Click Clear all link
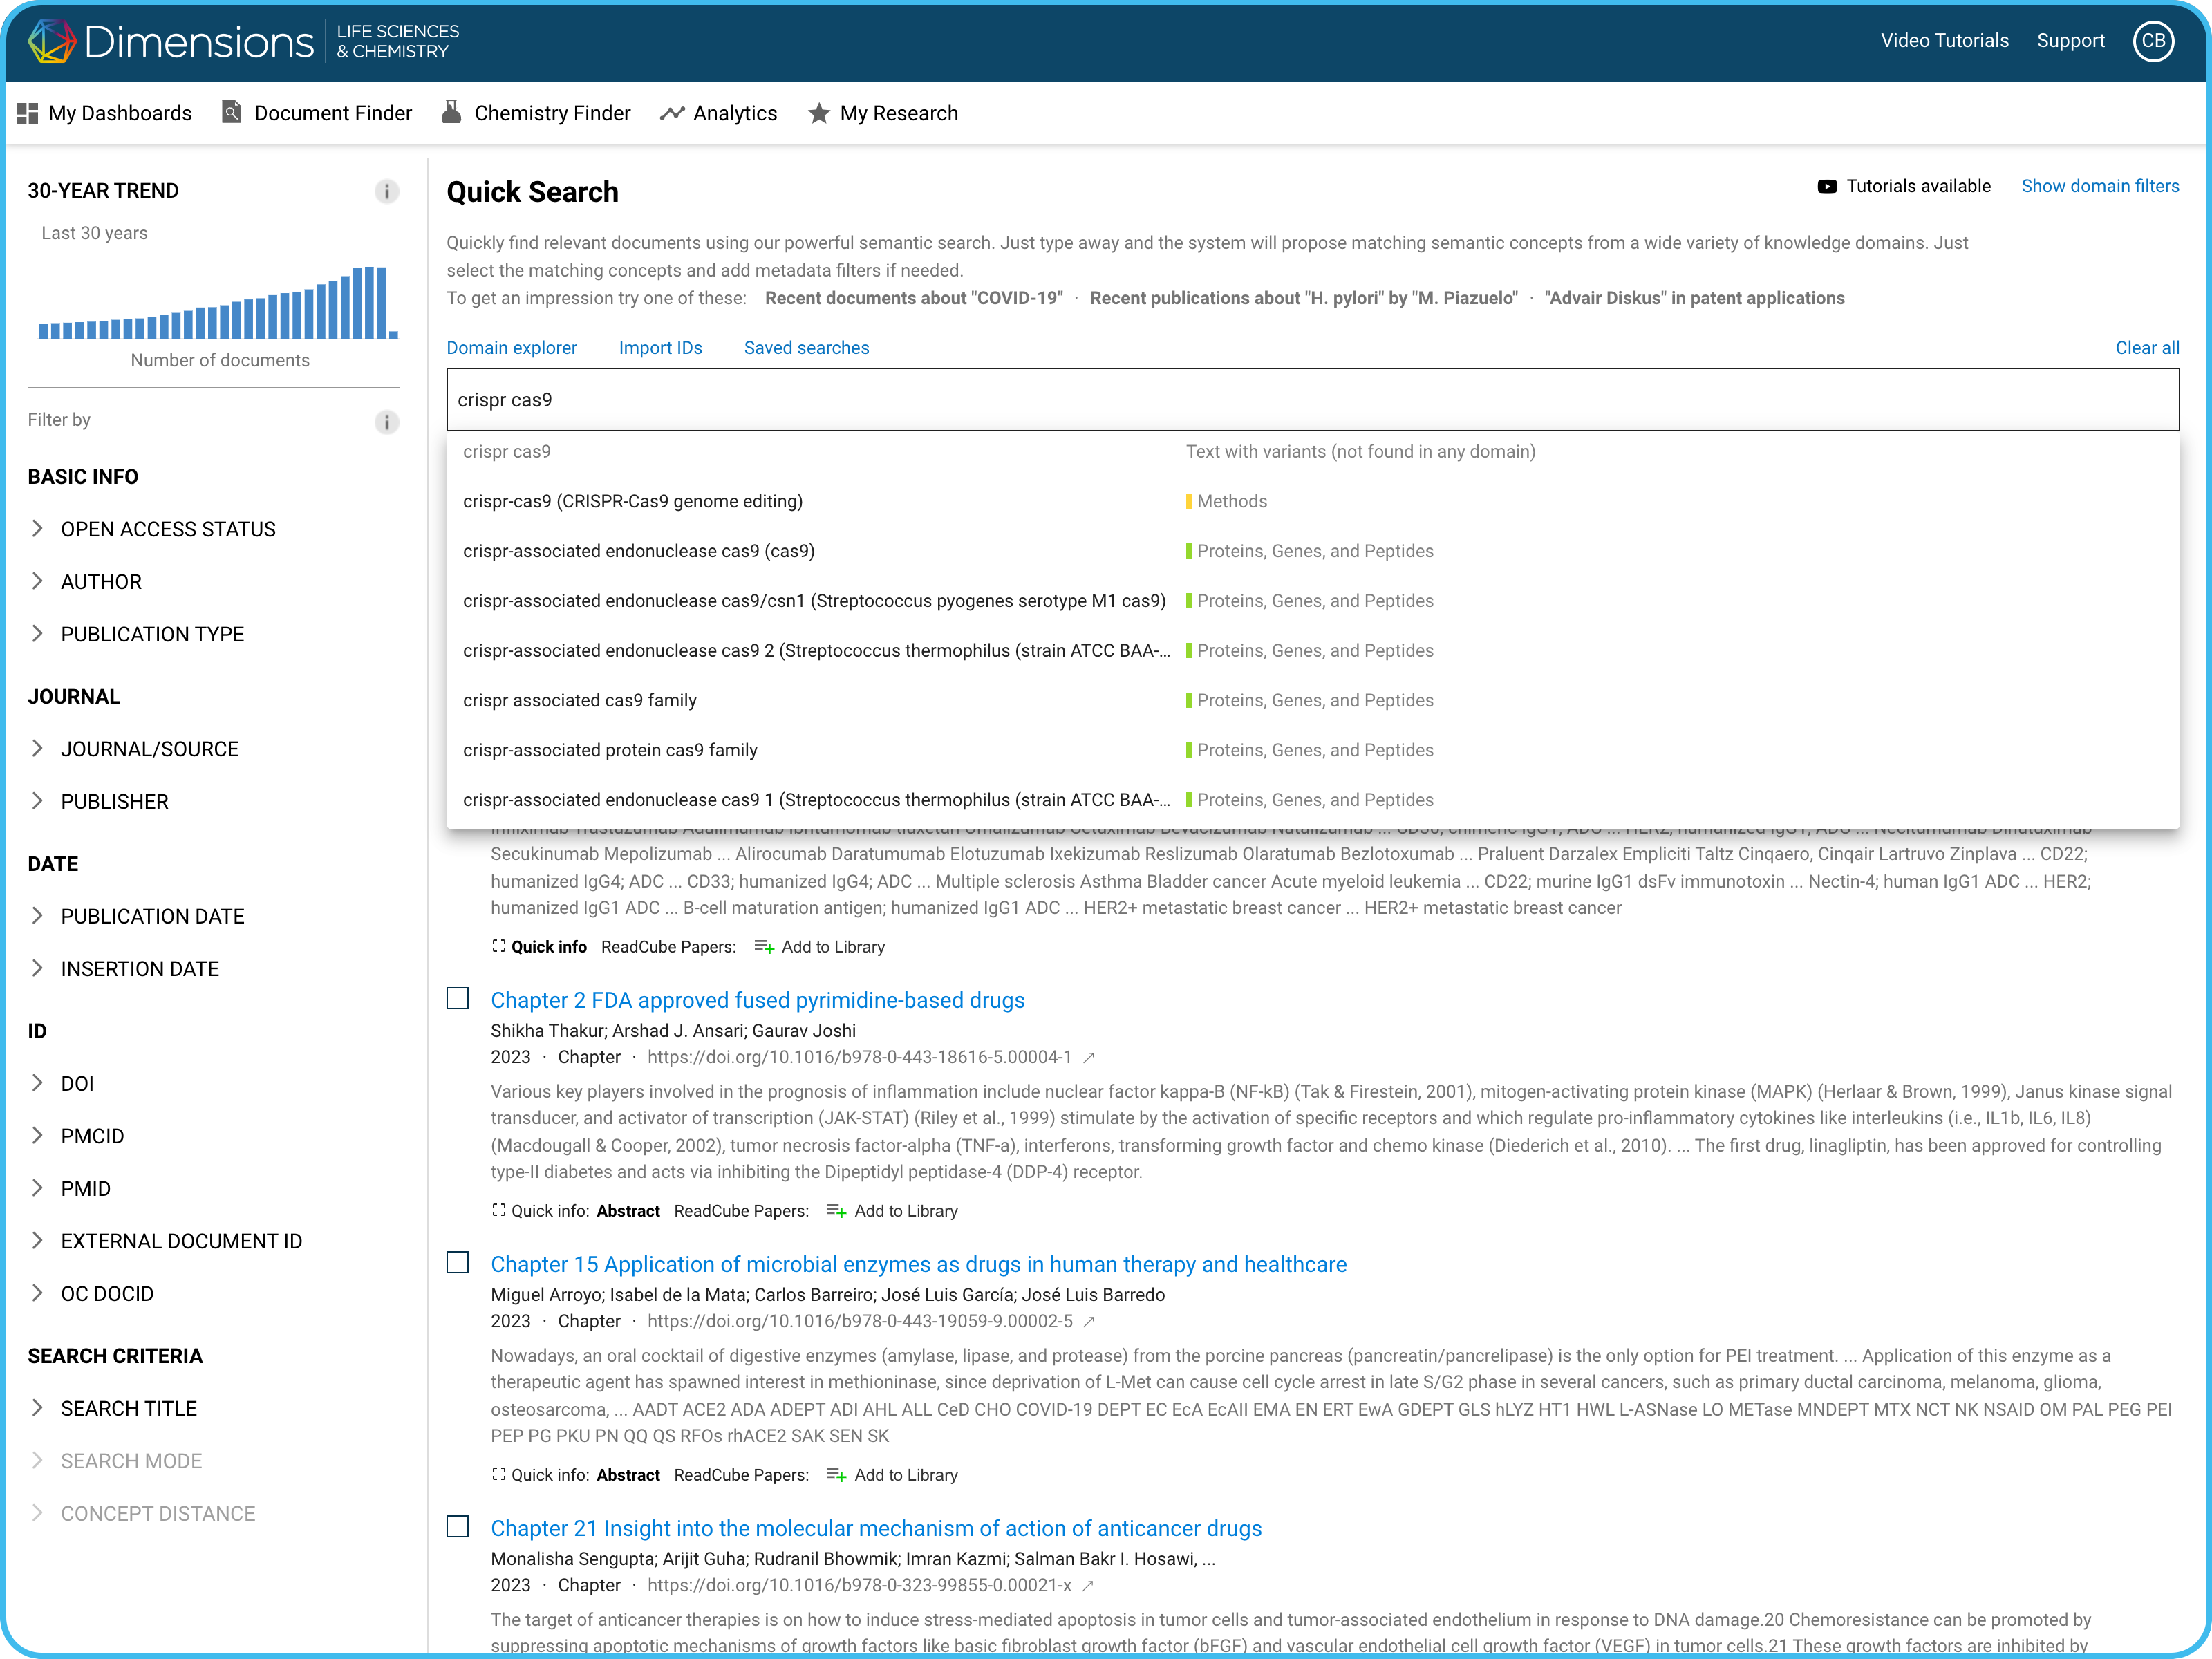2212x1659 pixels. [x=2146, y=348]
